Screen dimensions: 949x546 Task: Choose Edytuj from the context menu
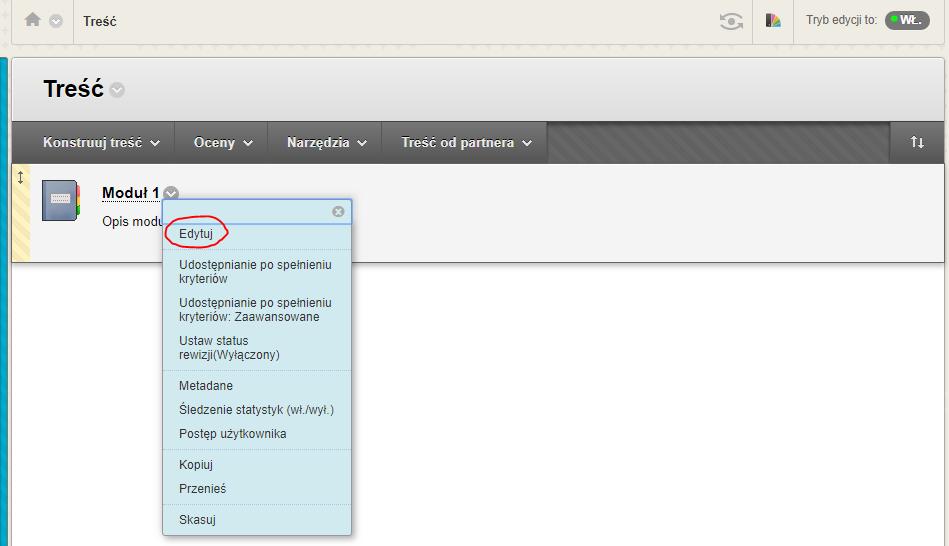(196, 234)
